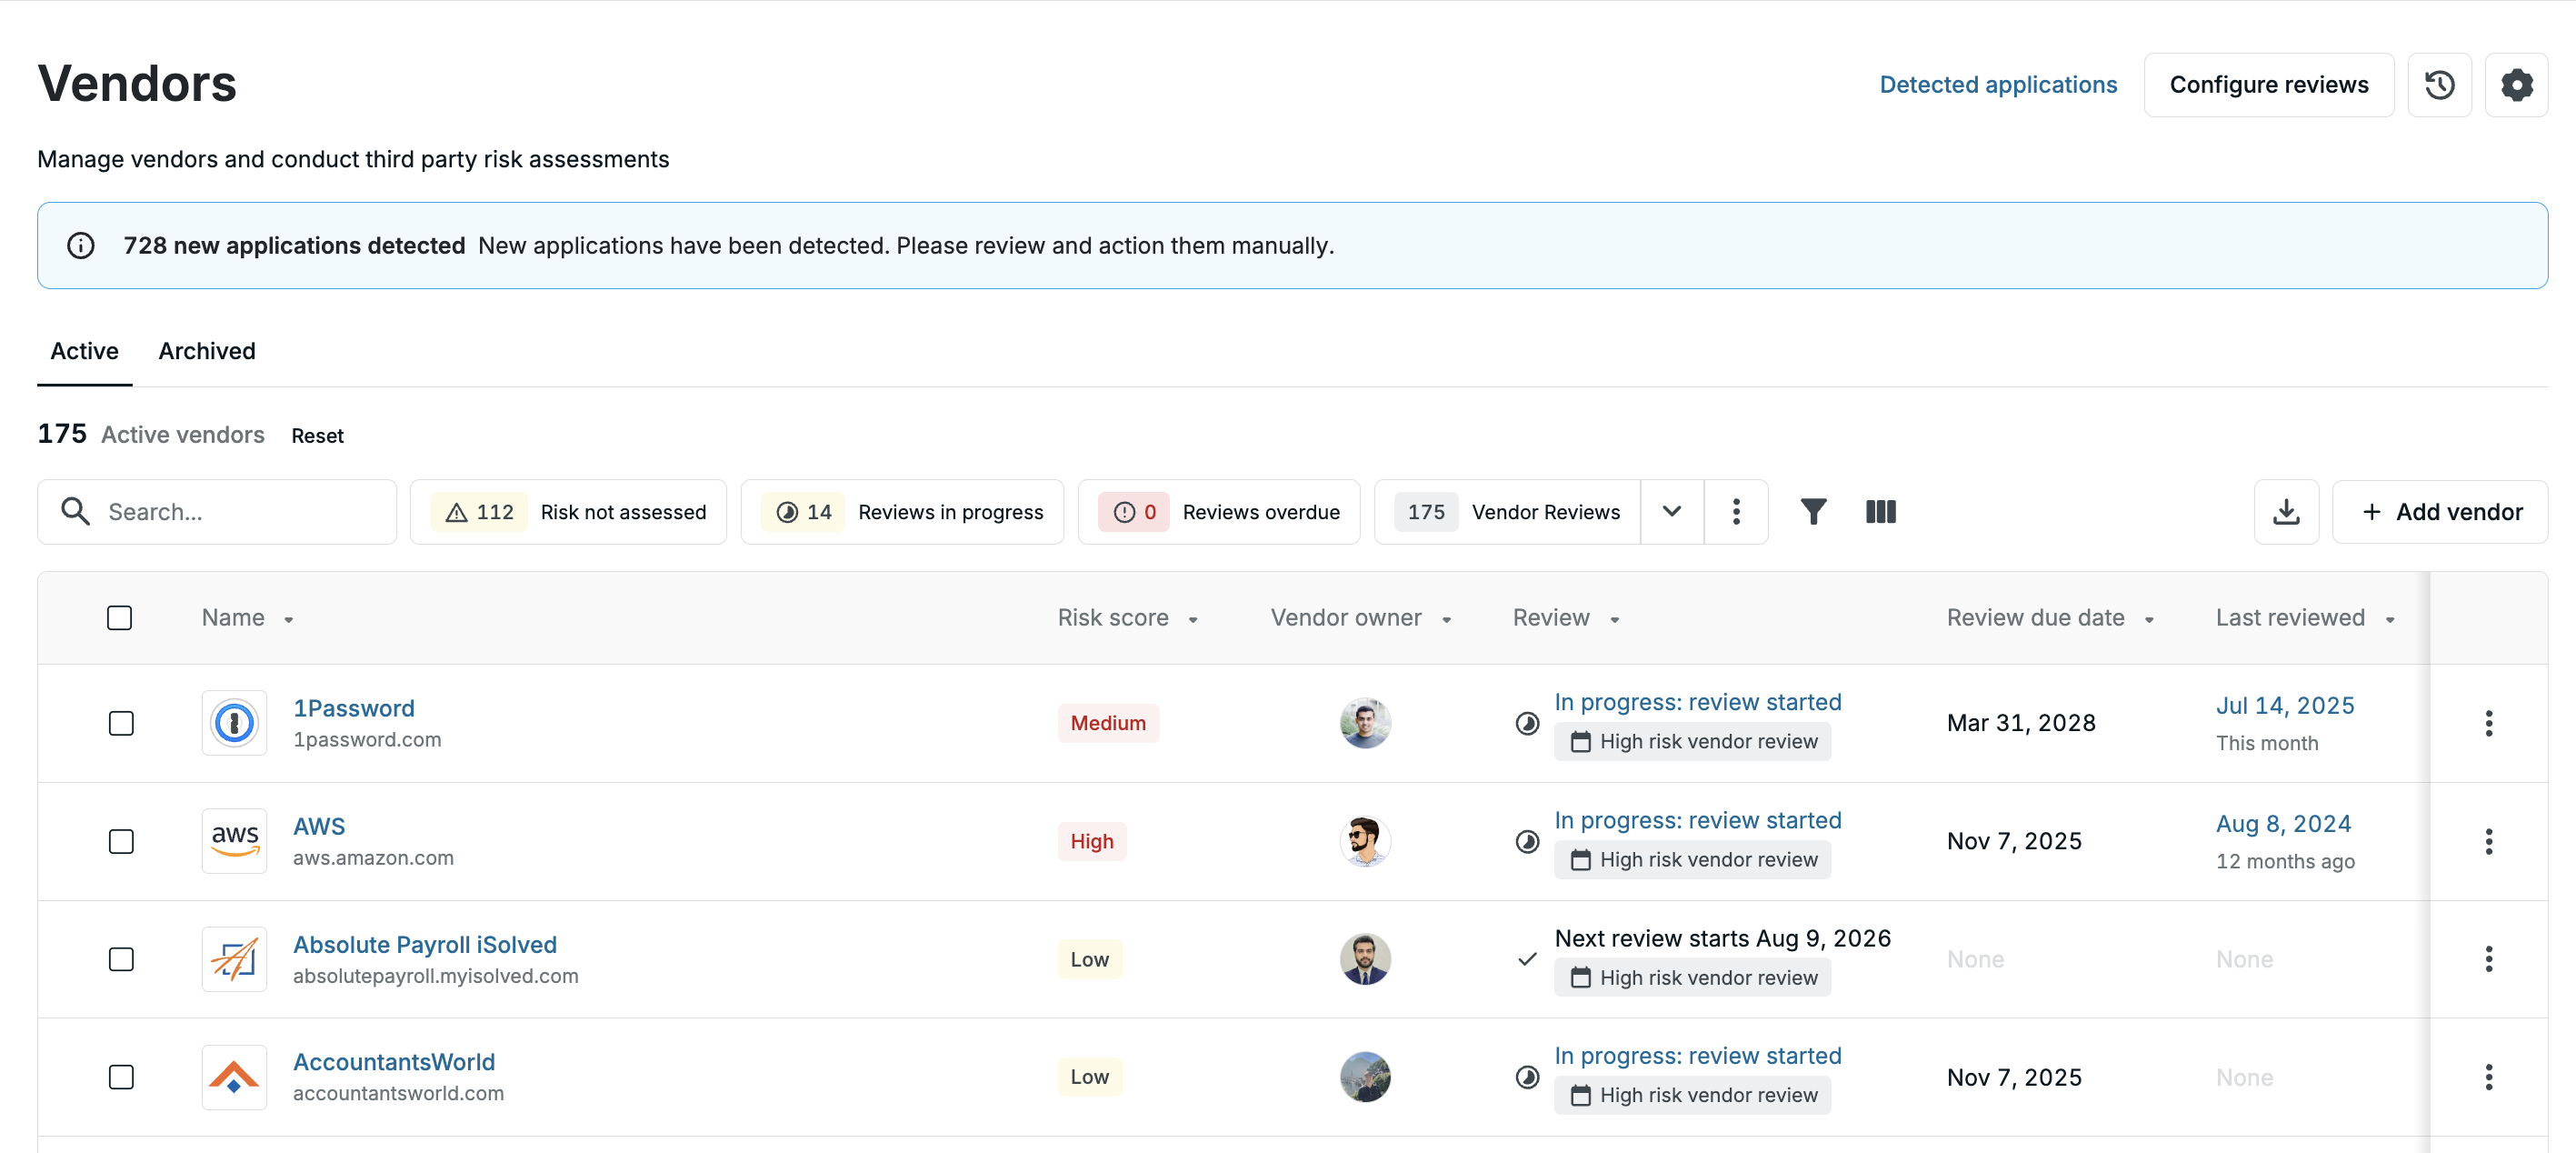This screenshot has width=2576, height=1153.
Task: Click vendor owner avatar for AWS
Action: tap(1365, 841)
